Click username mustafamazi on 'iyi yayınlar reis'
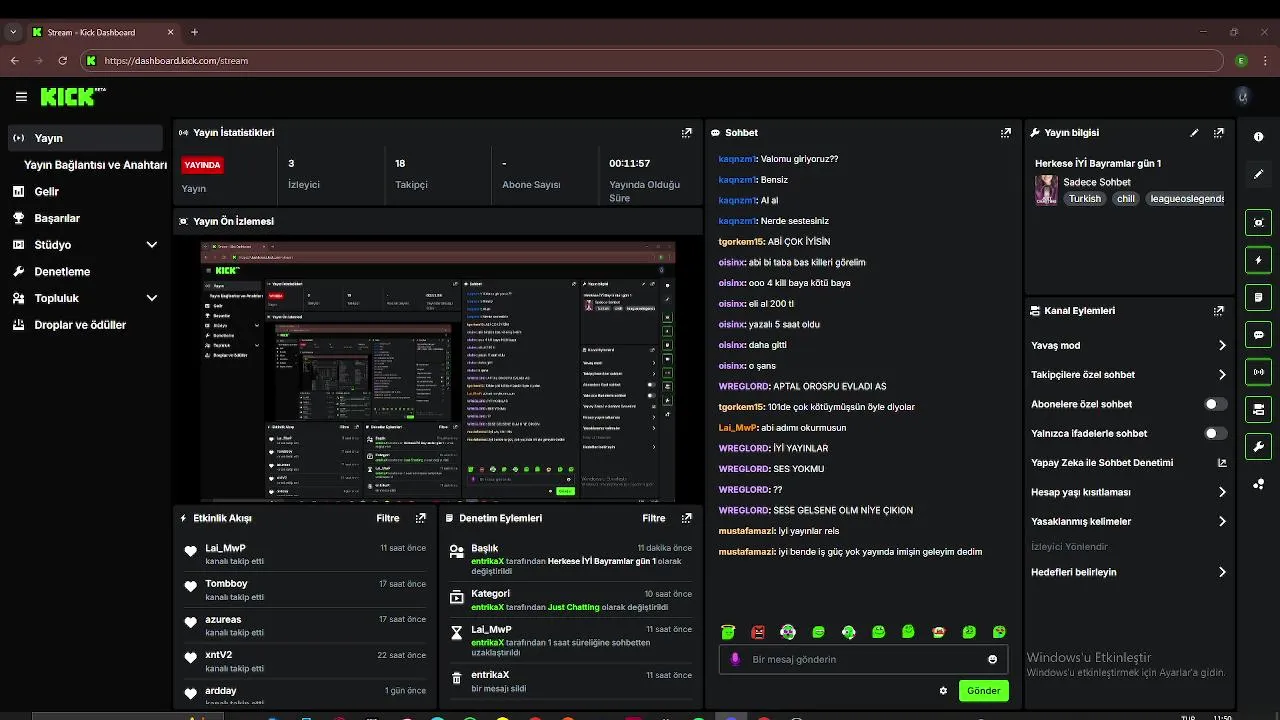The width and height of the screenshot is (1280, 720). (x=746, y=531)
